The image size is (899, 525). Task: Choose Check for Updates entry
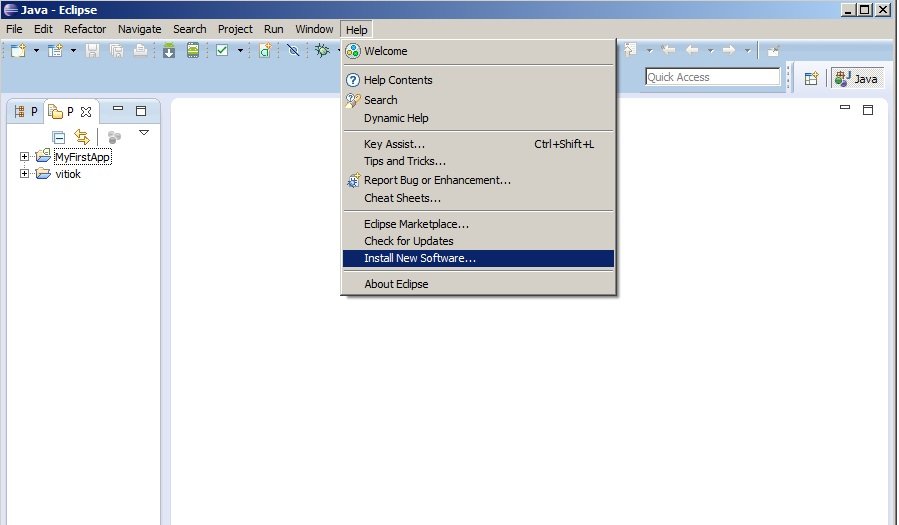click(479, 241)
